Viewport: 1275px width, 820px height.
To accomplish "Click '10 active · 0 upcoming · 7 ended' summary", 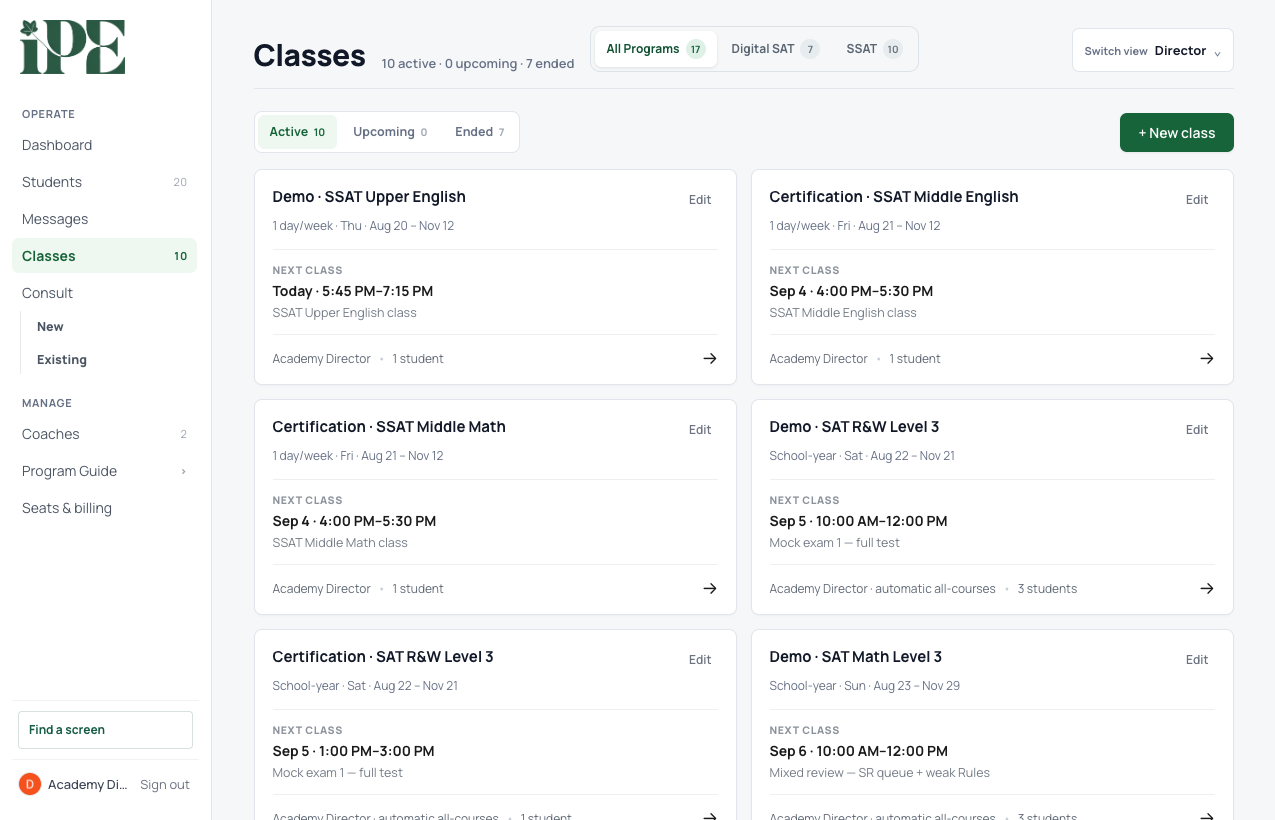I will click(478, 64).
